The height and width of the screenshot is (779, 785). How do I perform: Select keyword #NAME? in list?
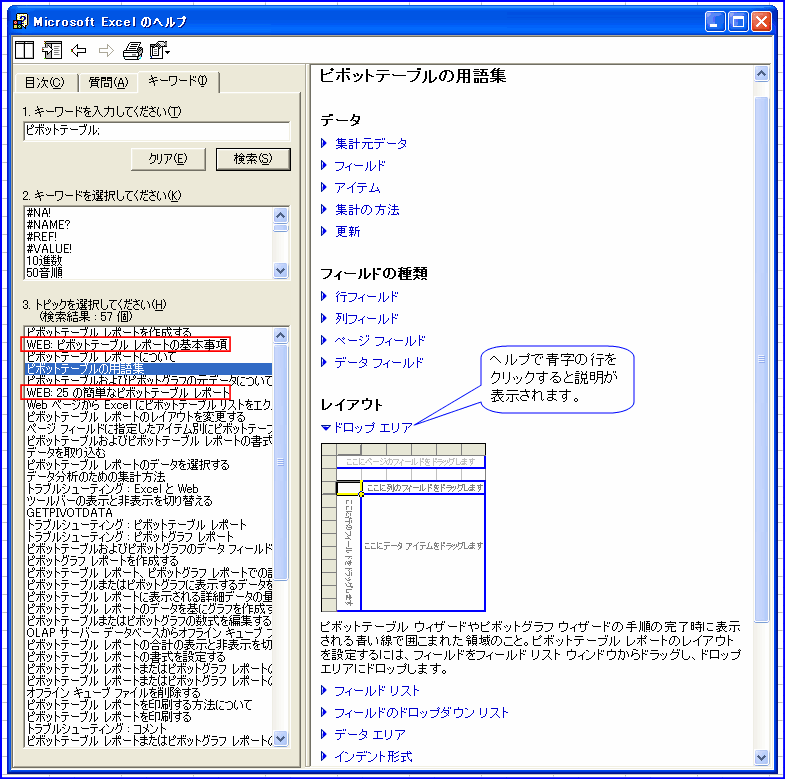point(48,225)
